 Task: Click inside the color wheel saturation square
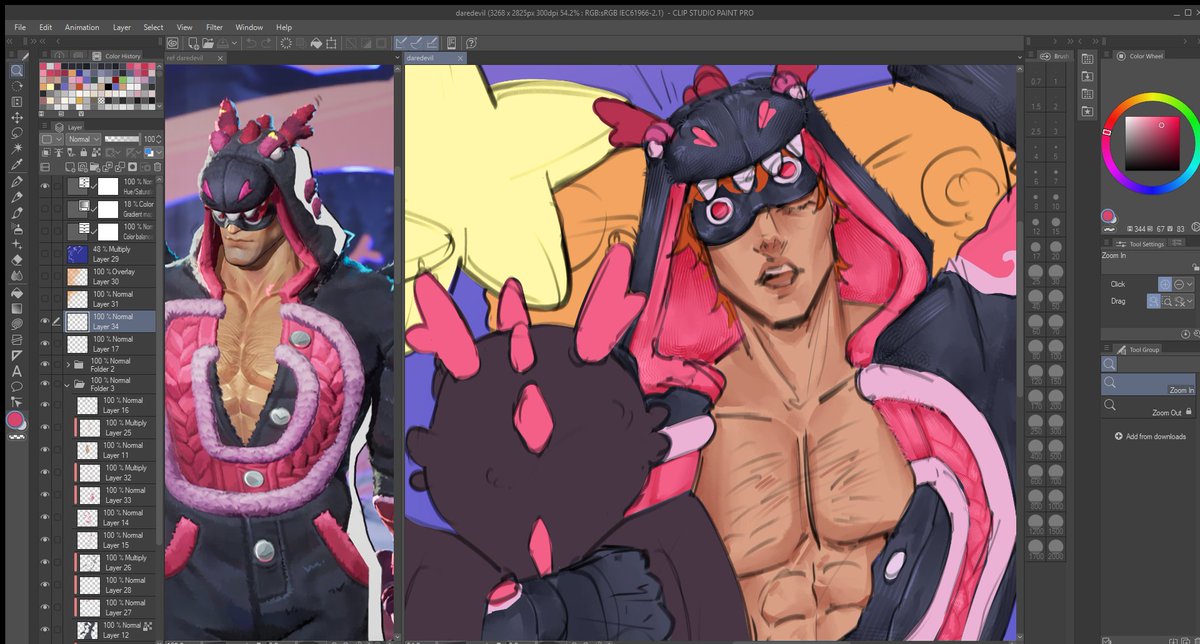1151,143
